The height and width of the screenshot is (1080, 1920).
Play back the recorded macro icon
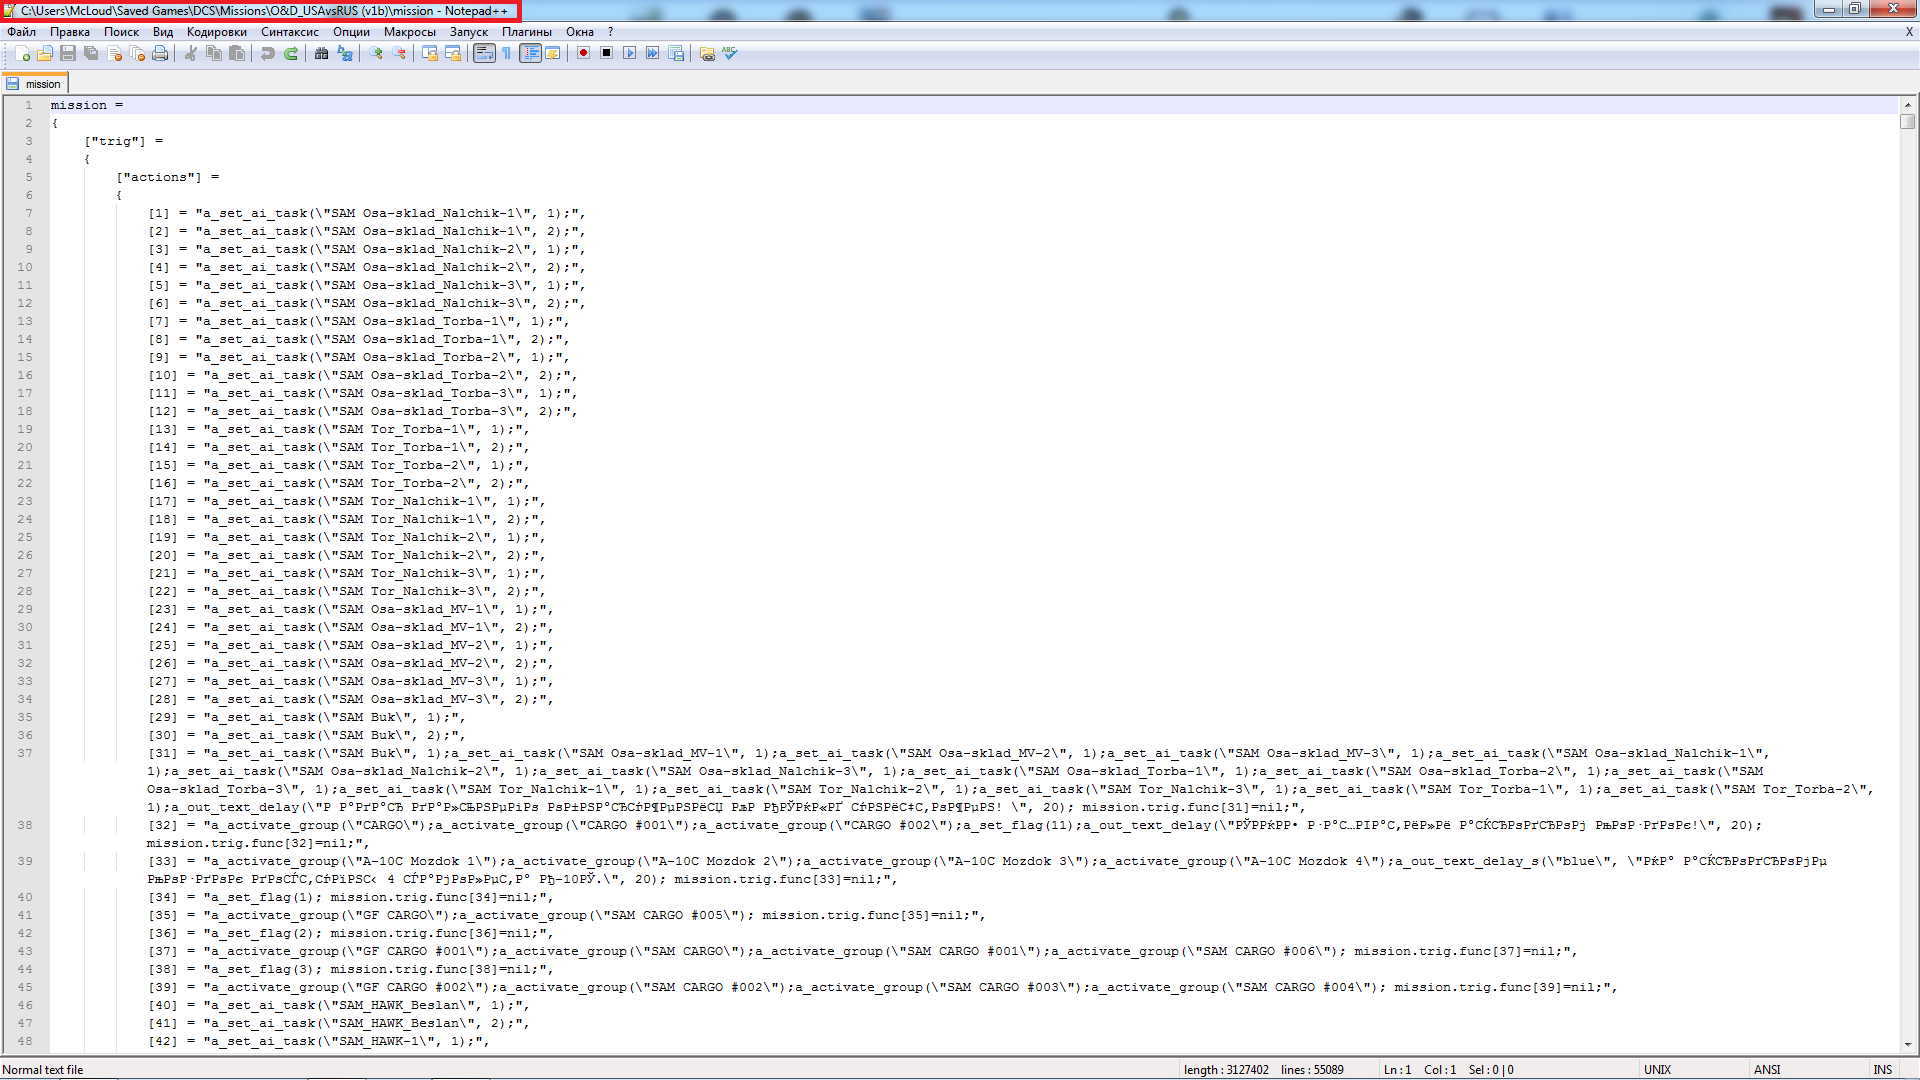(x=629, y=54)
